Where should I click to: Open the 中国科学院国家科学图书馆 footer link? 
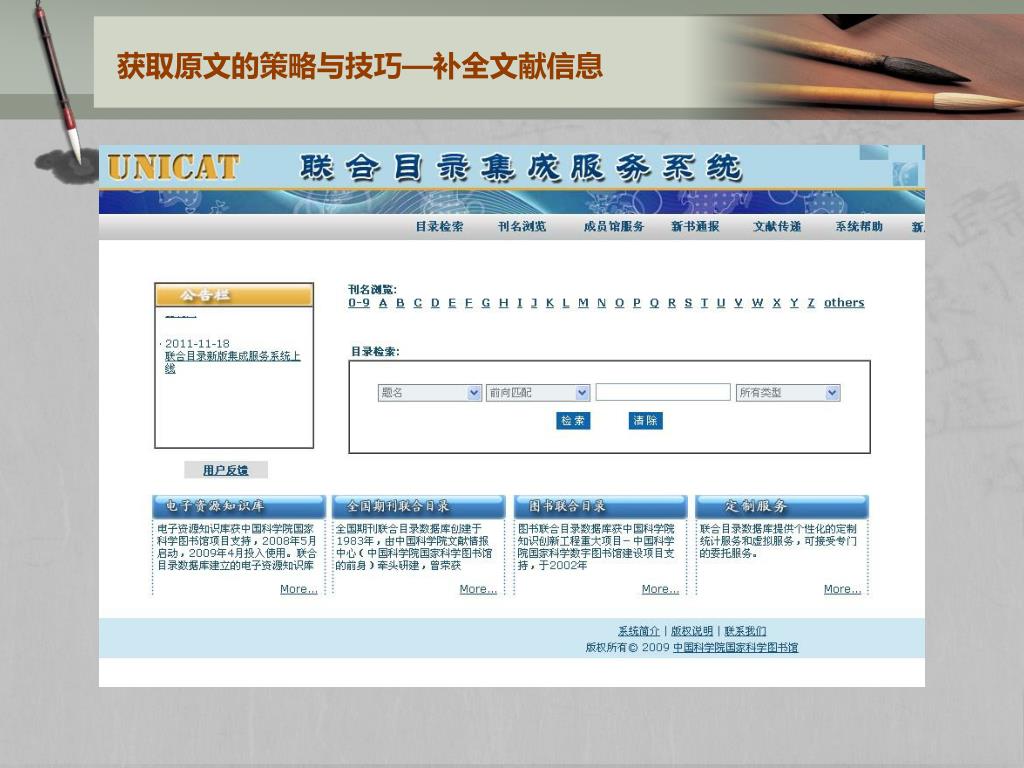point(735,647)
